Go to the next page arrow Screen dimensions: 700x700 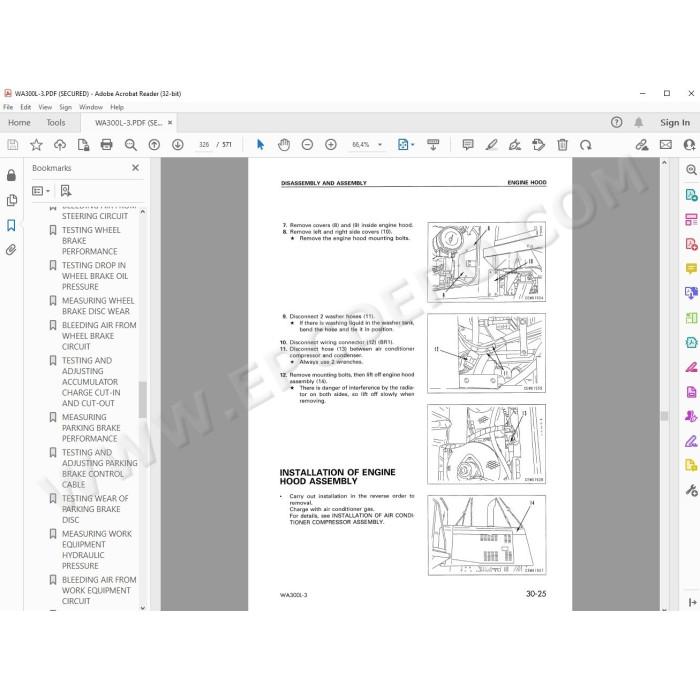coord(178,145)
